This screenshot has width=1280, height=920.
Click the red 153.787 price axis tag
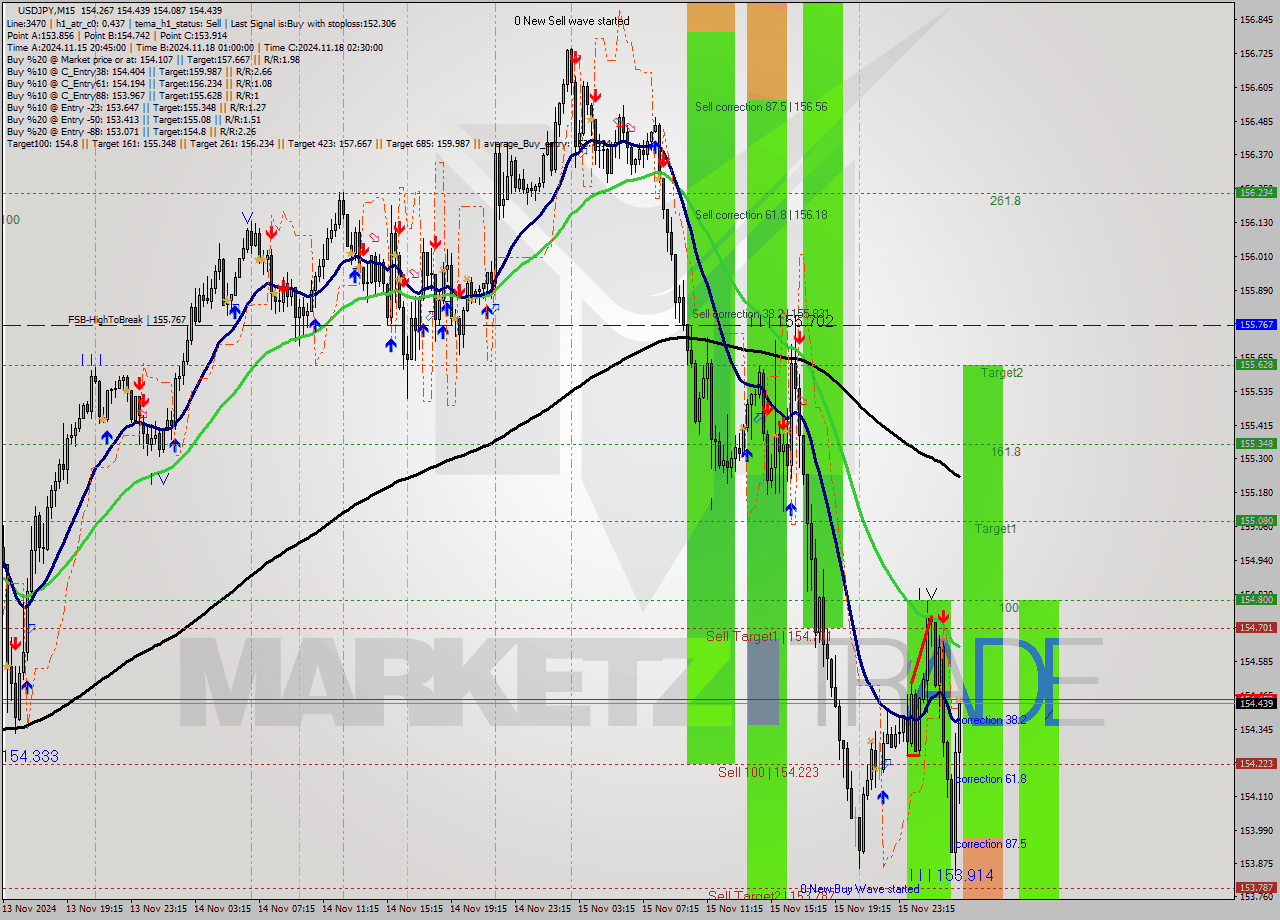[x=1256, y=887]
